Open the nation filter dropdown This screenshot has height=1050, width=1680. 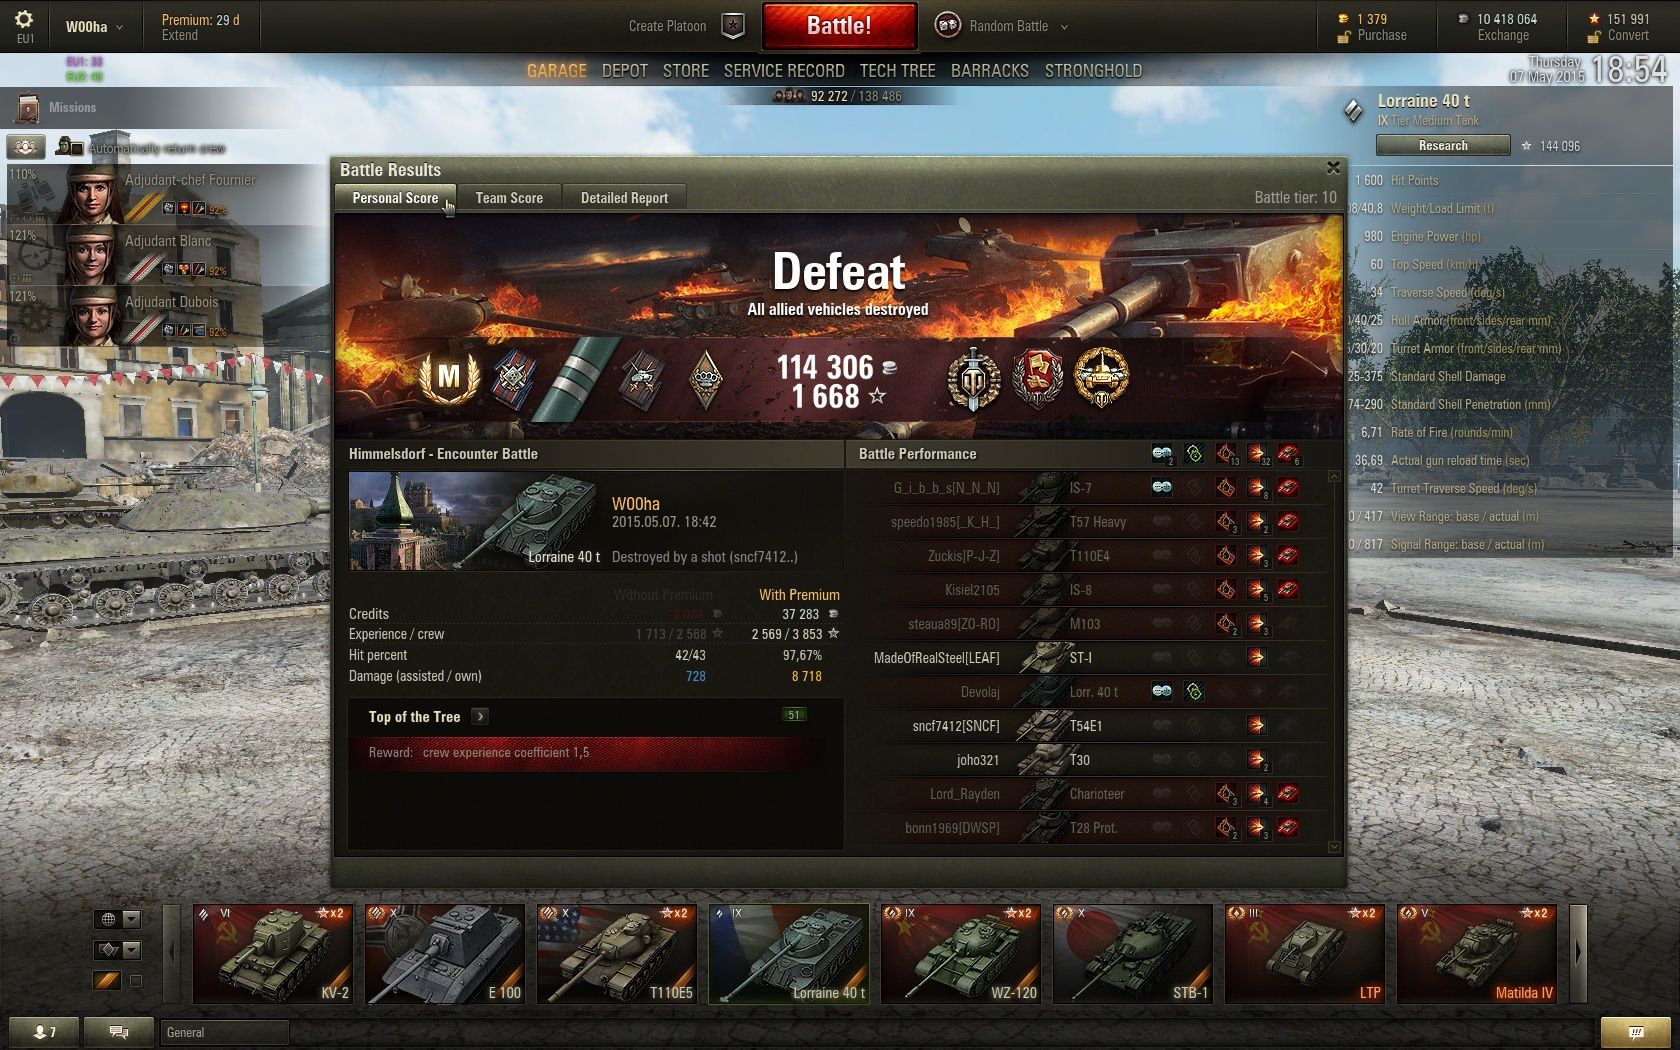(118, 919)
